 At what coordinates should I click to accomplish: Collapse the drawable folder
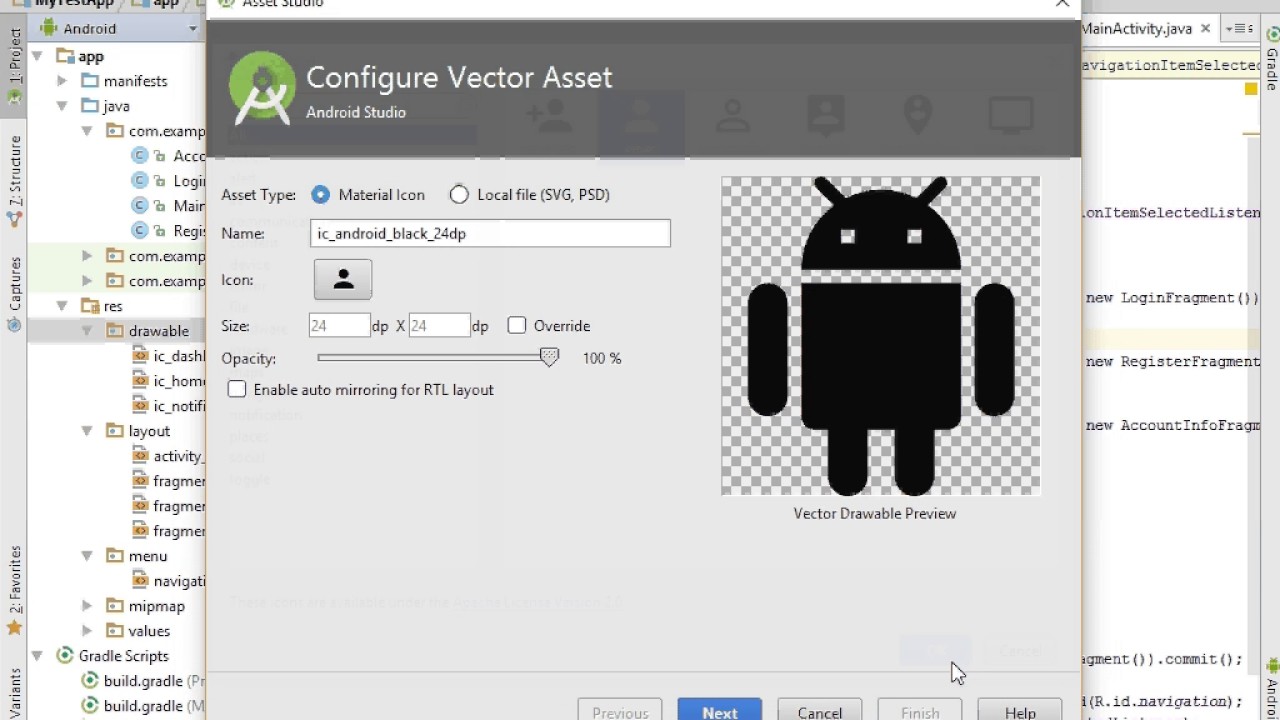click(87, 330)
